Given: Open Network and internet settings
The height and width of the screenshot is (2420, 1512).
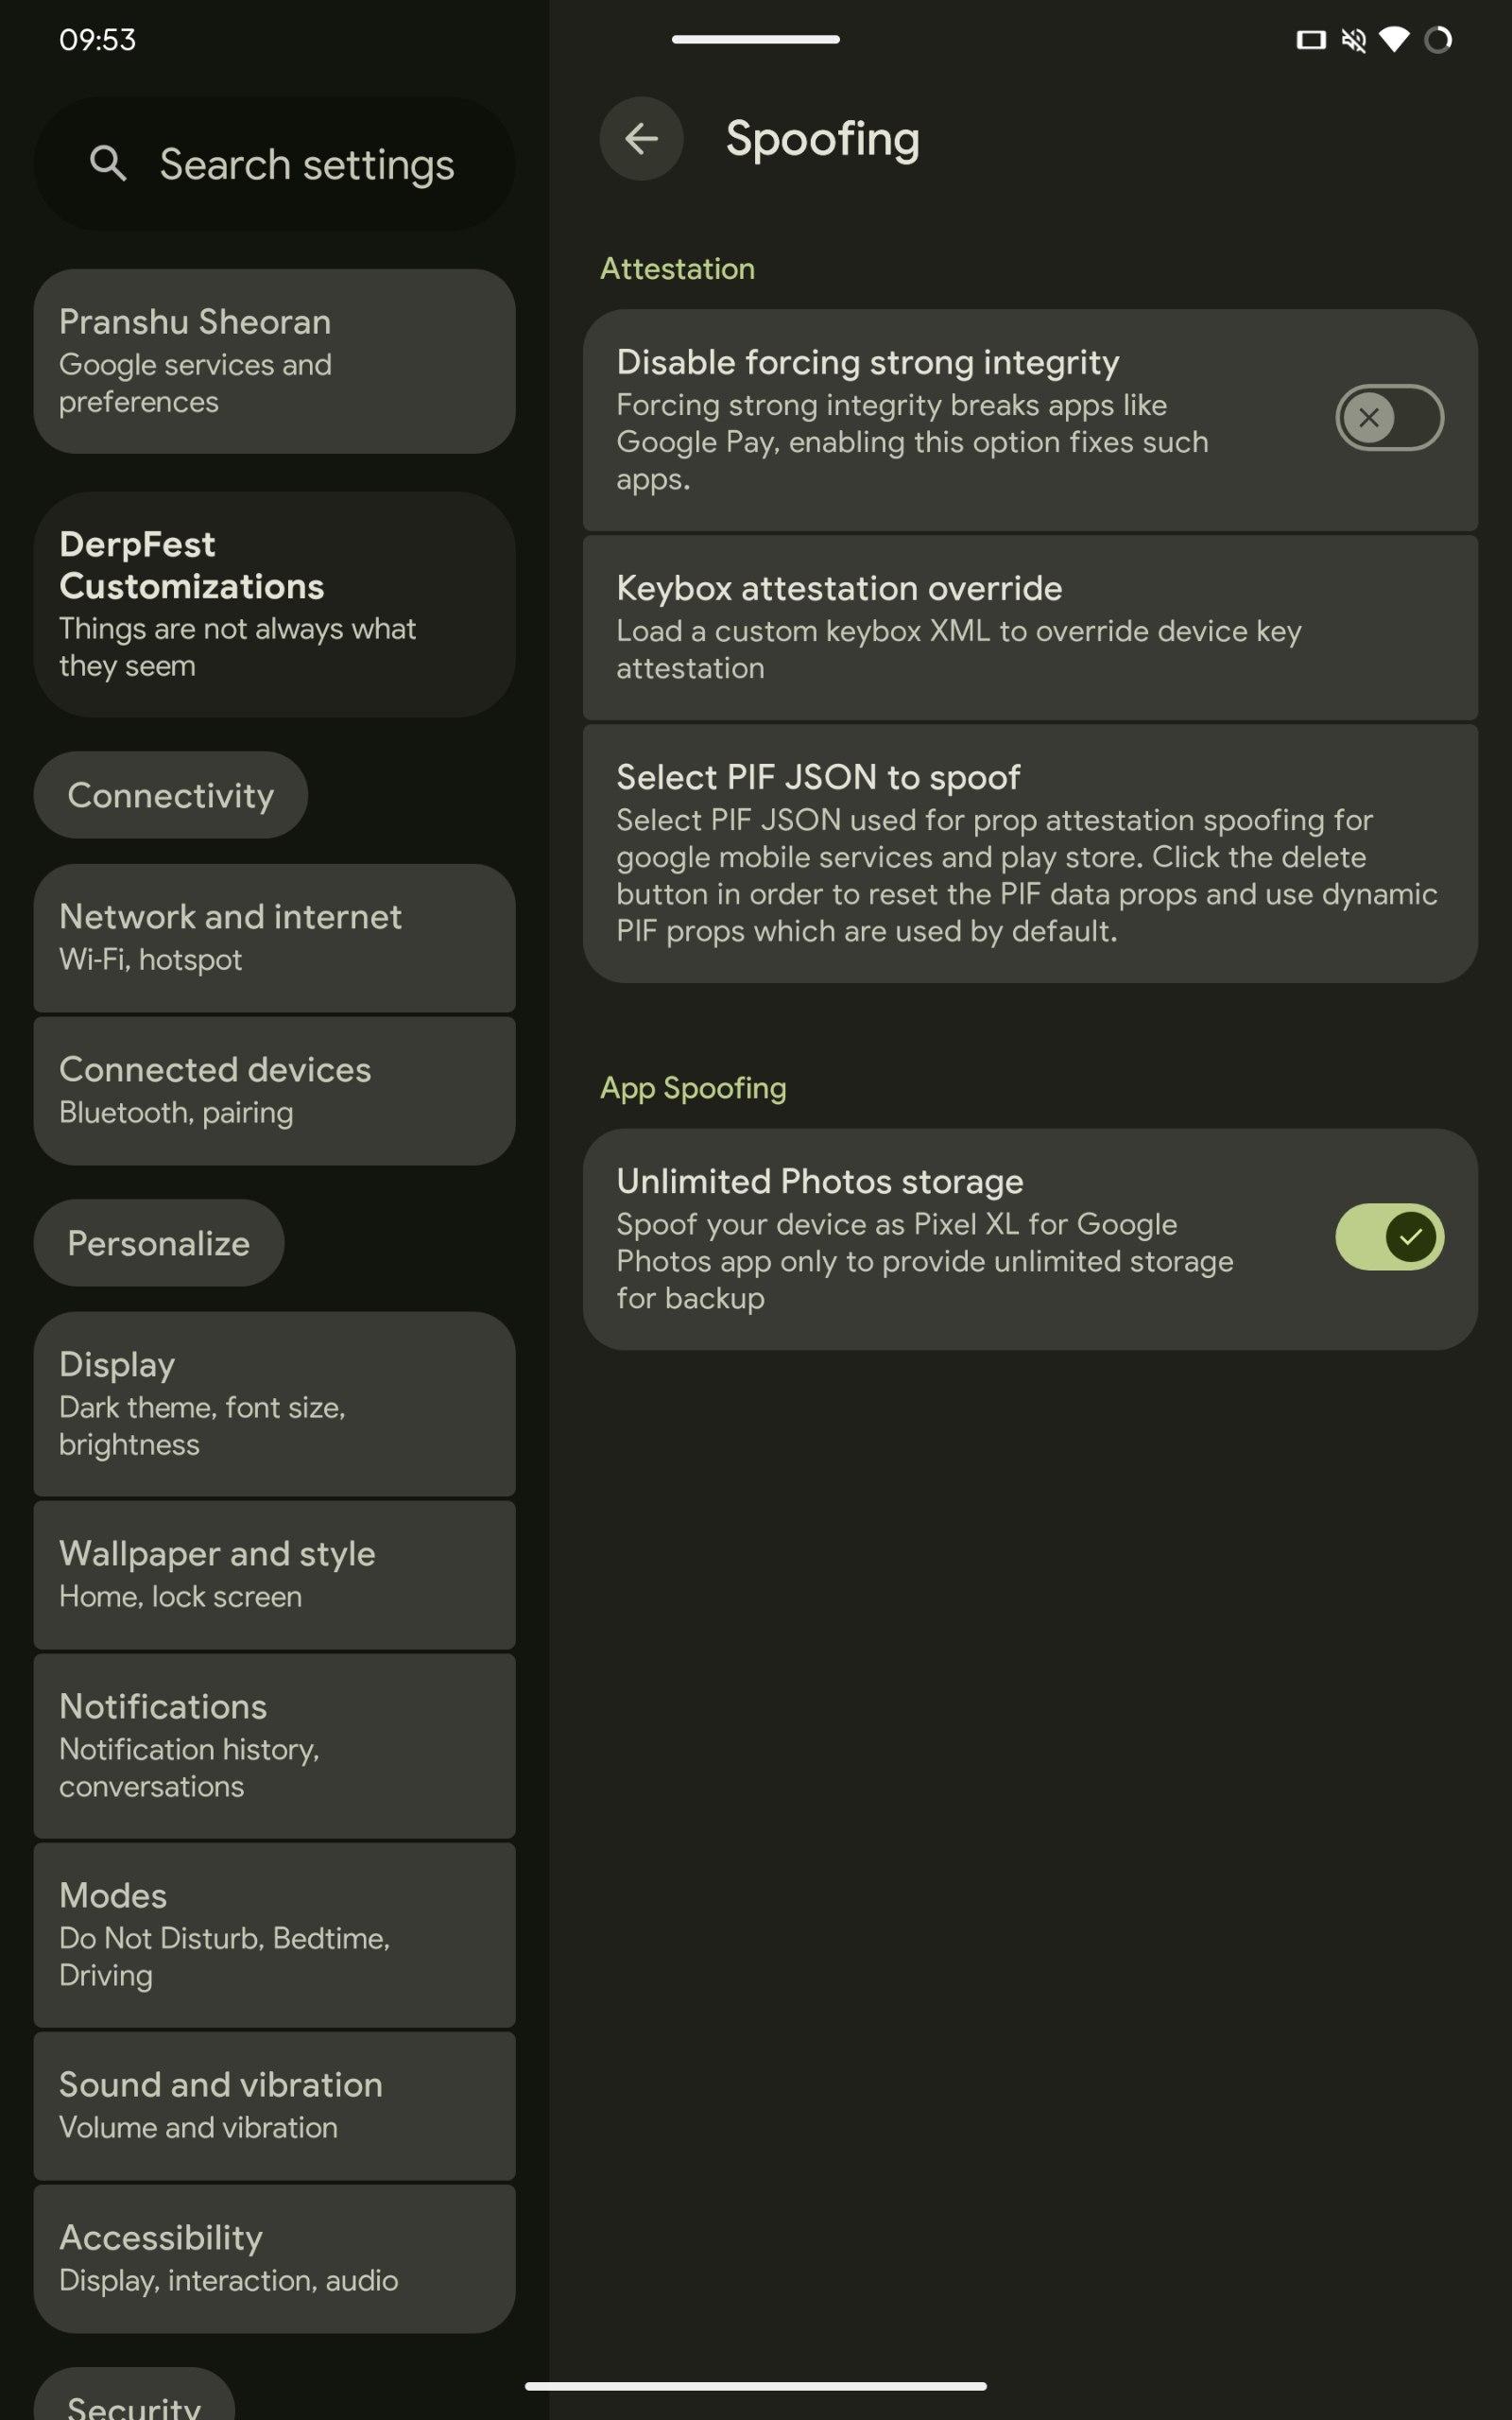Looking at the screenshot, I should click(x=274, y=937).
